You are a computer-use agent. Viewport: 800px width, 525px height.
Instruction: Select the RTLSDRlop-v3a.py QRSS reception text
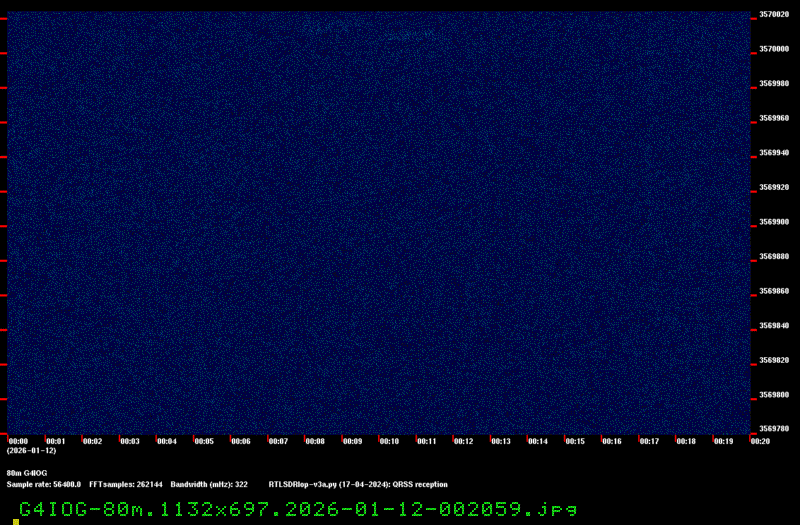pos(358,485)
